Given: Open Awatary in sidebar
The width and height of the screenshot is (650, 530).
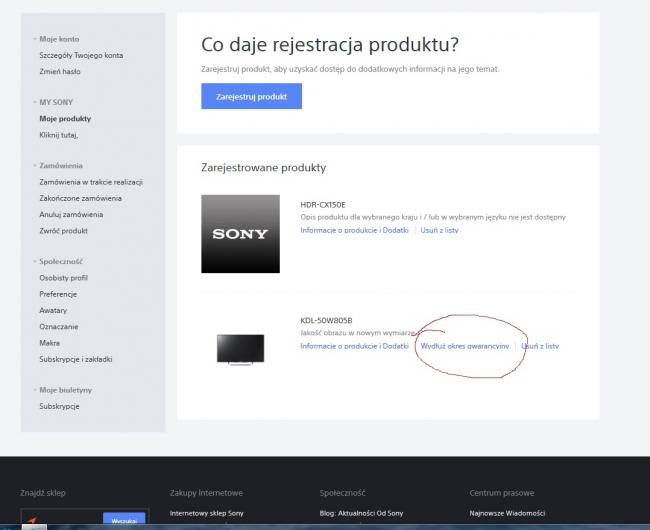Looking at the screenshot, I should [53, 310].
